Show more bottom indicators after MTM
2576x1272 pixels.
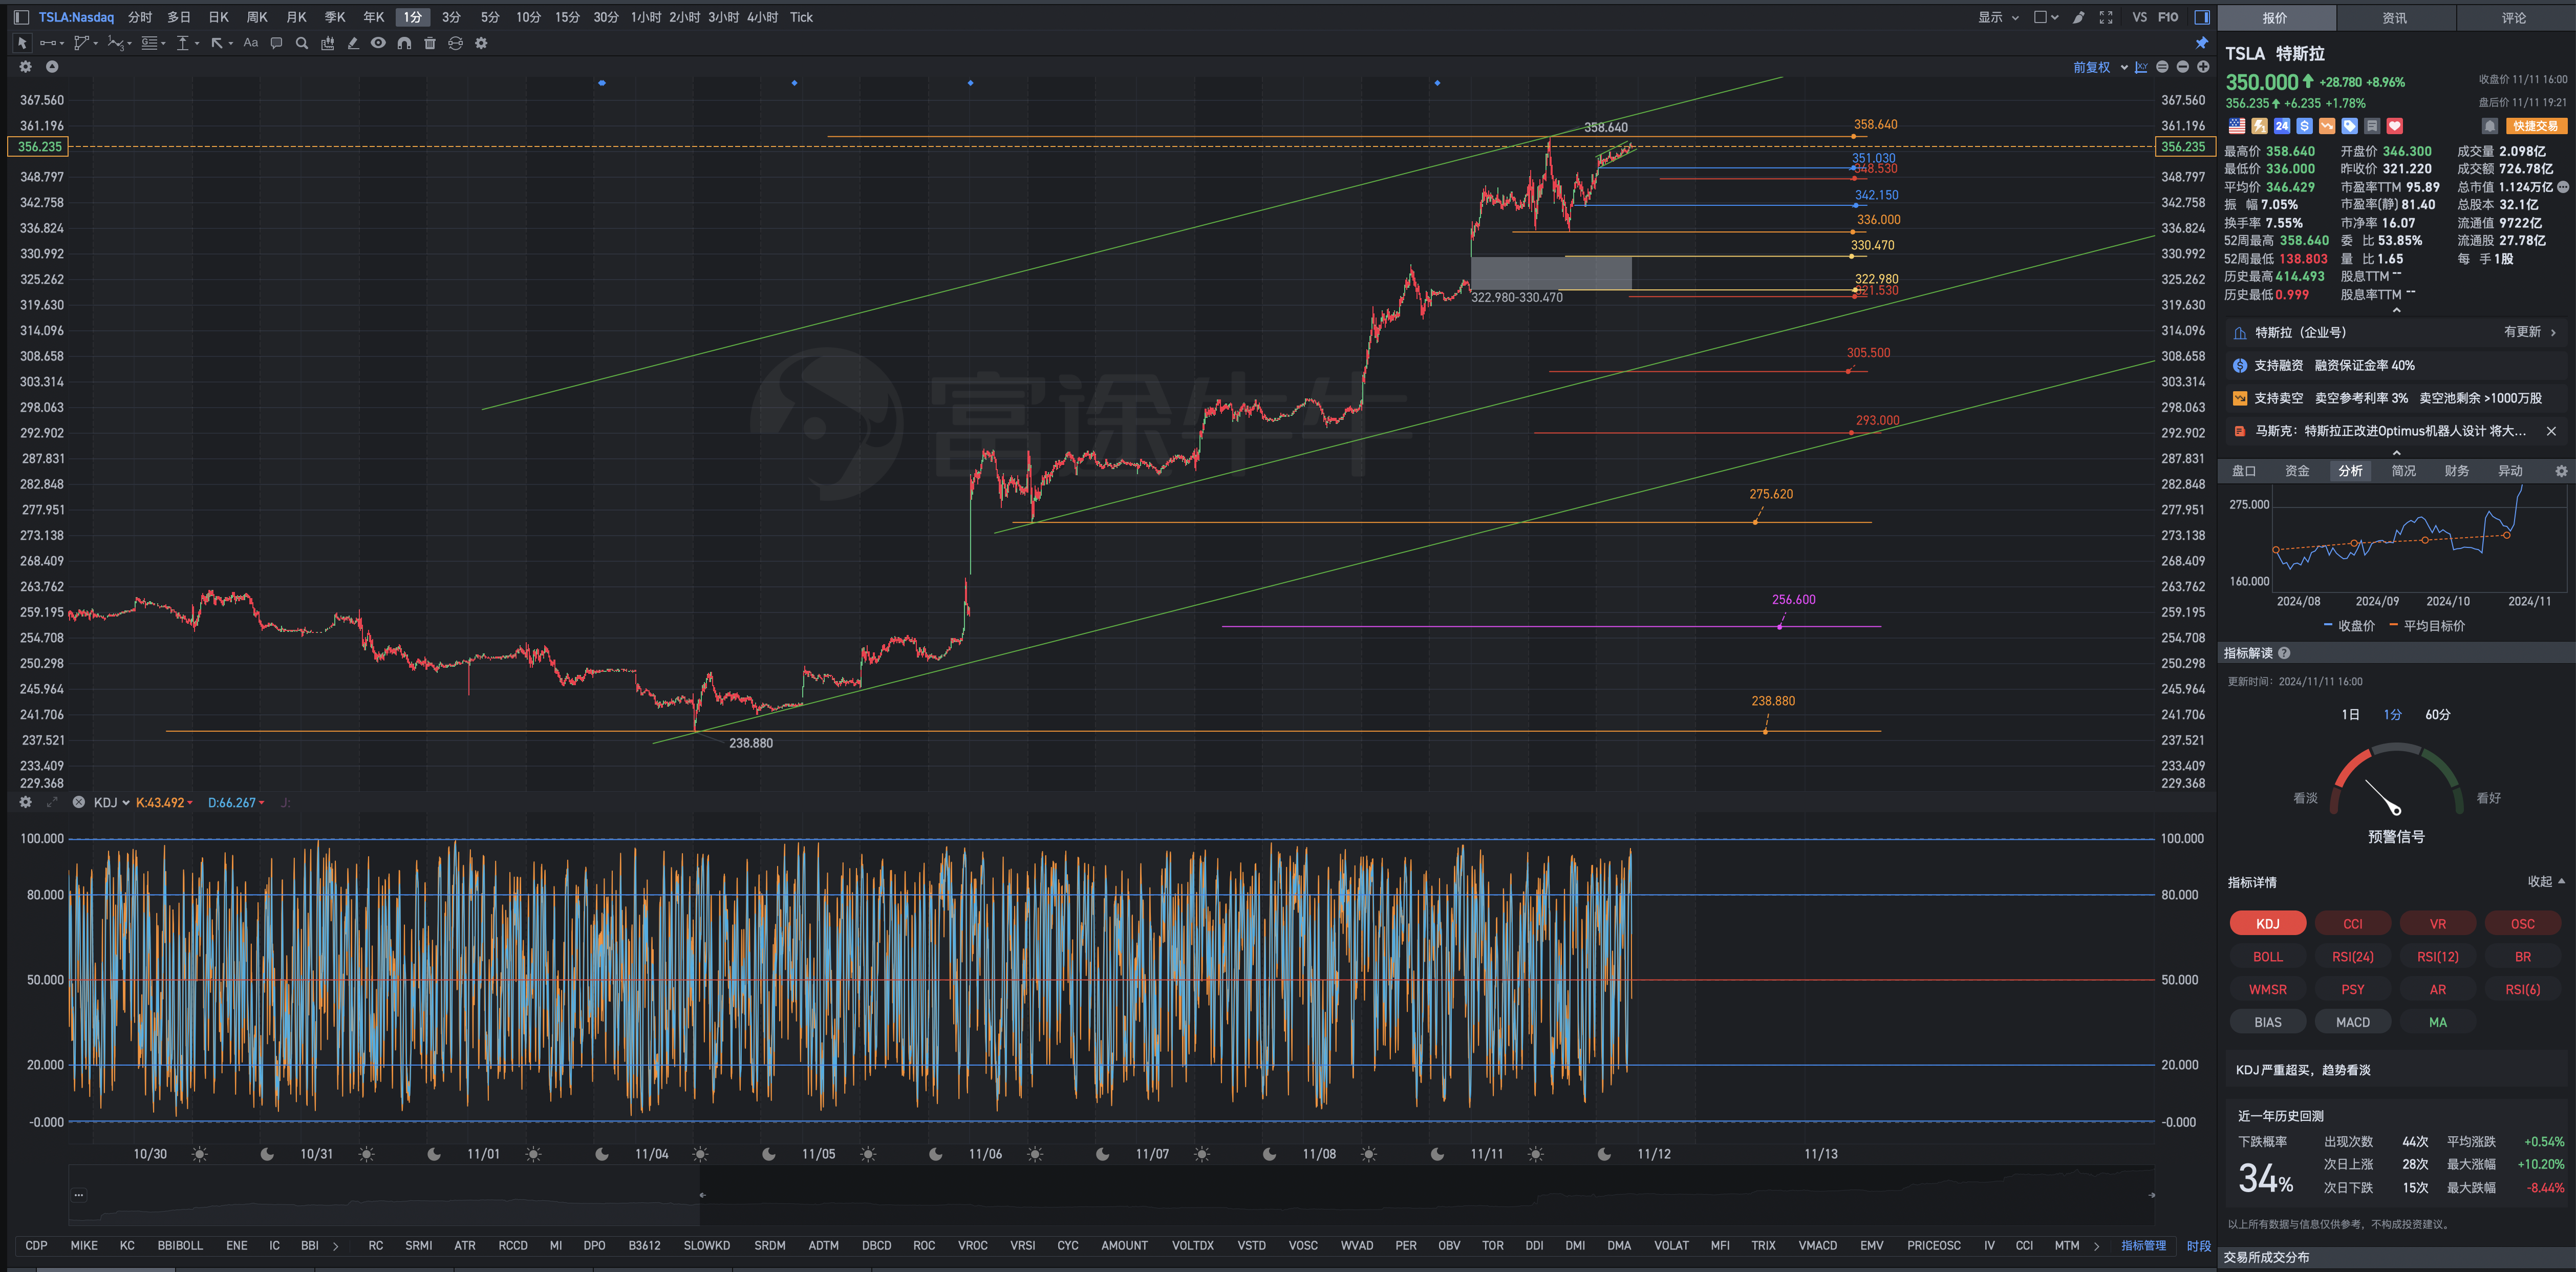(2097, 1246)
